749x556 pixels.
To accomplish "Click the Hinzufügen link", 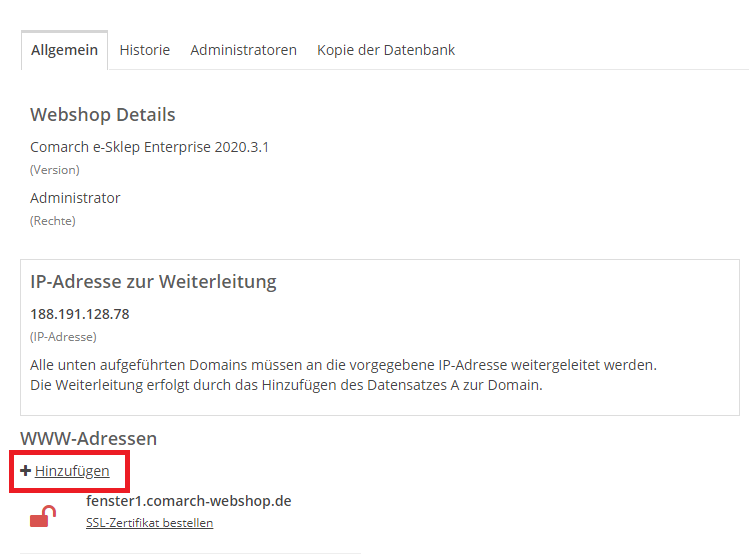I will click(72, 471).
